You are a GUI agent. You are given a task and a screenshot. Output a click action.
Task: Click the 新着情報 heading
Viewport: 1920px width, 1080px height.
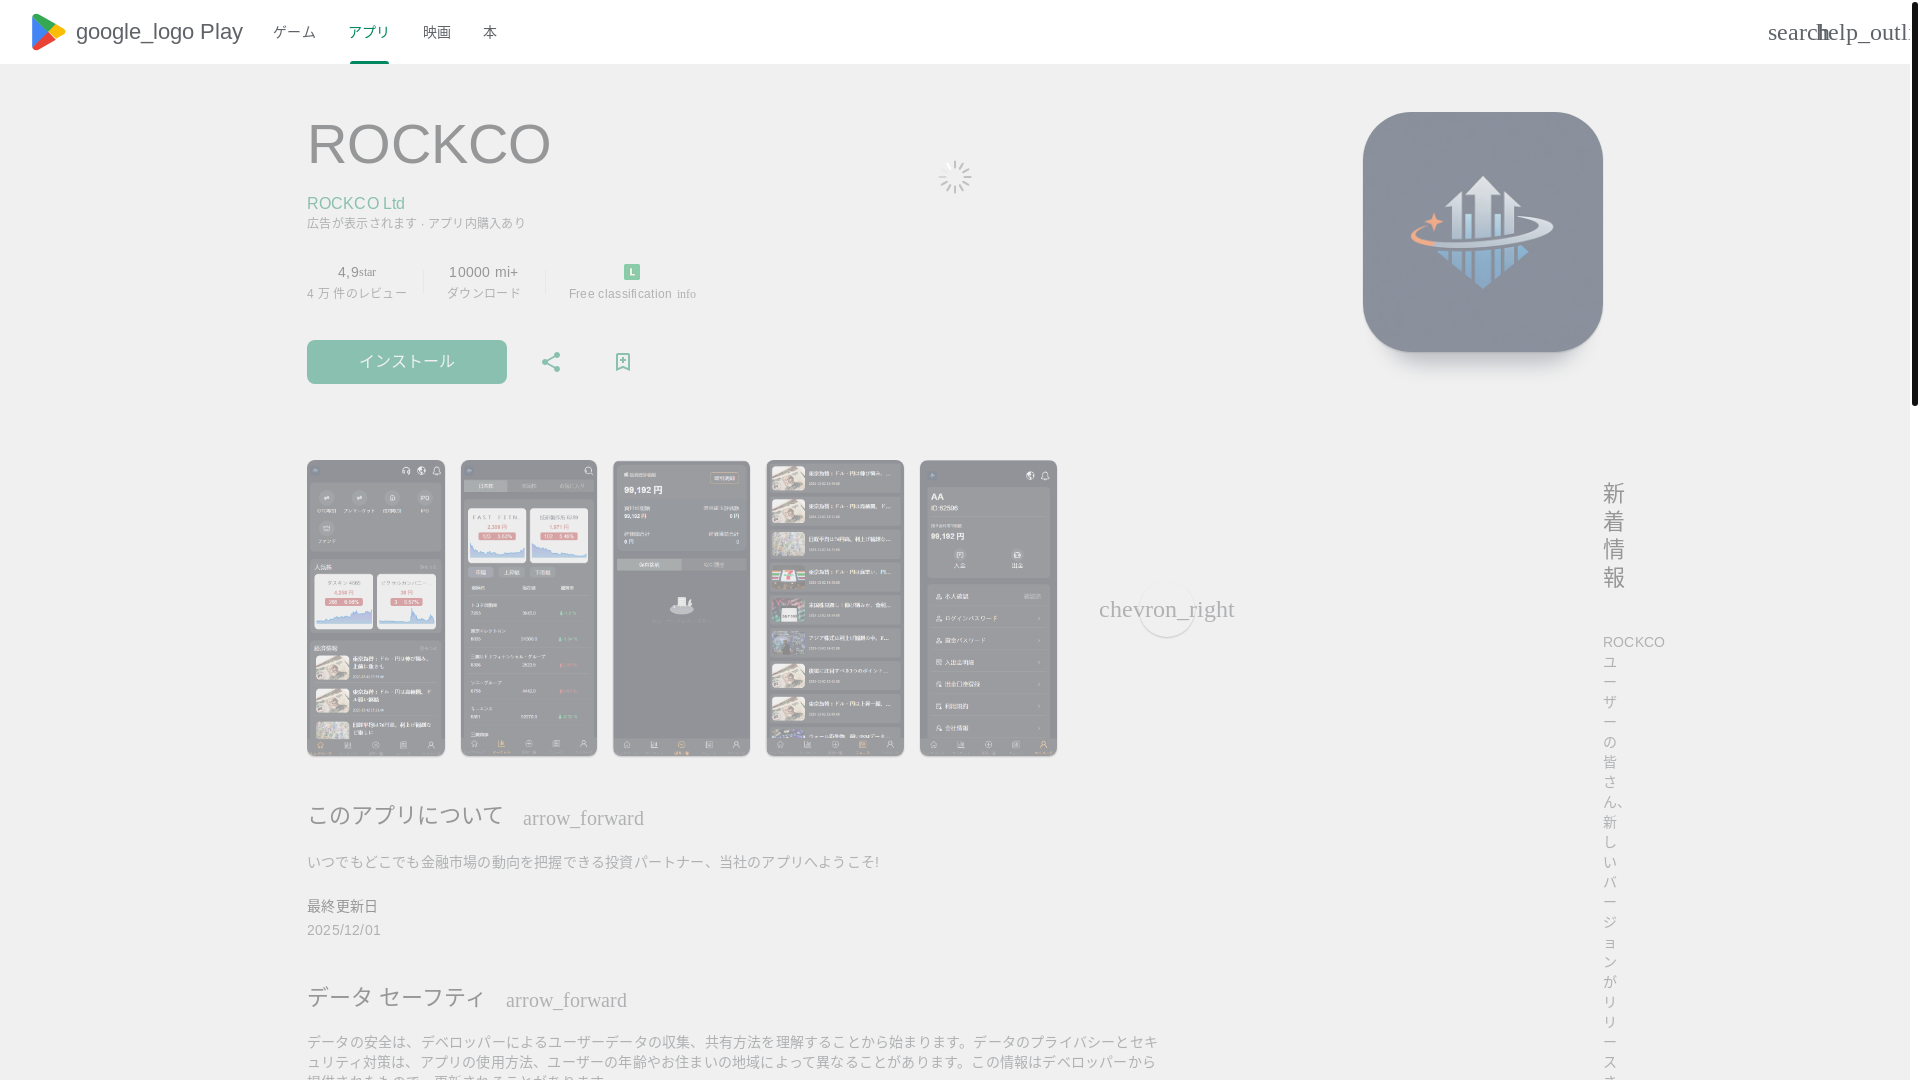[x=1614, y=536]
